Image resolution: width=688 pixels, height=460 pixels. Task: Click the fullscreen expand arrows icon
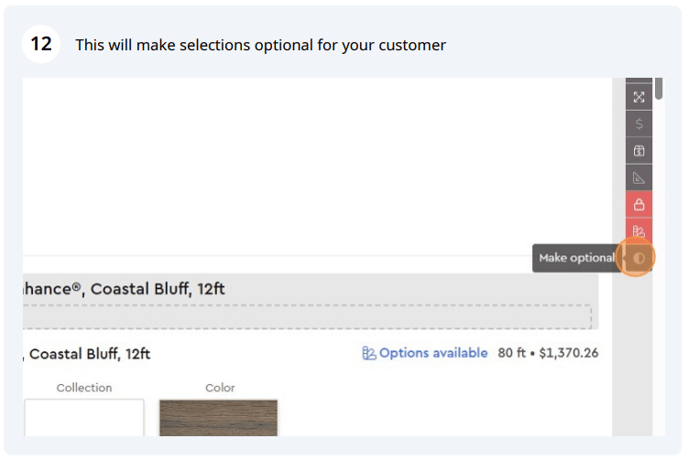click(639, 97)
